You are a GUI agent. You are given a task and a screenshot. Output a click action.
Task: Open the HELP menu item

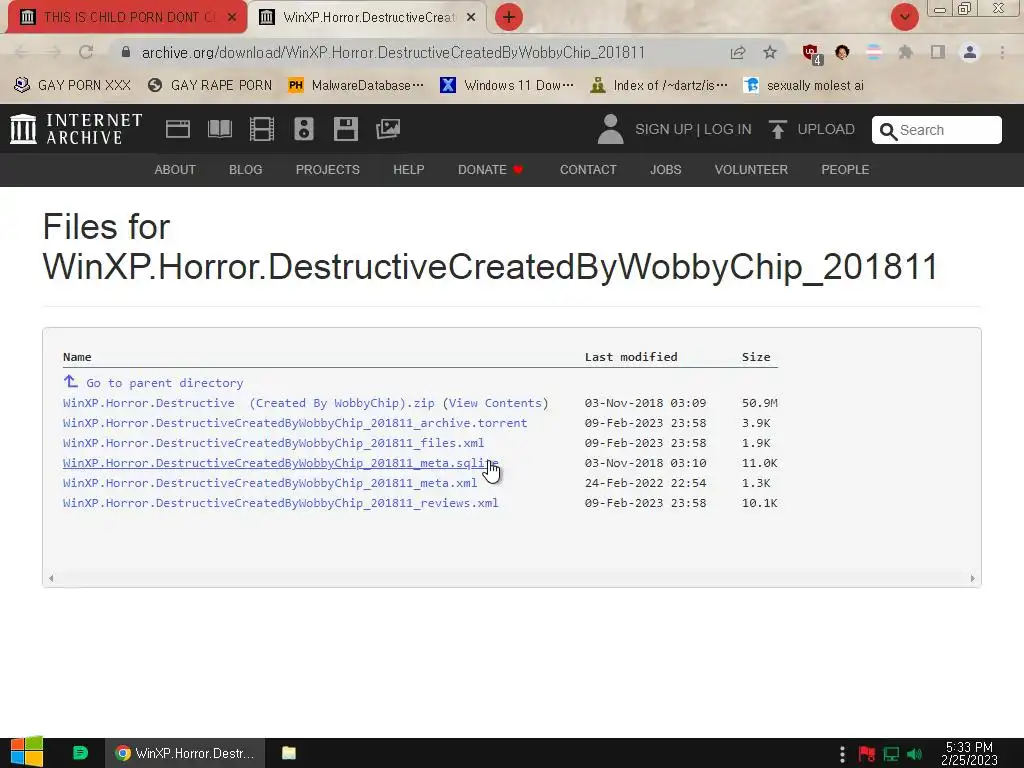409,170
